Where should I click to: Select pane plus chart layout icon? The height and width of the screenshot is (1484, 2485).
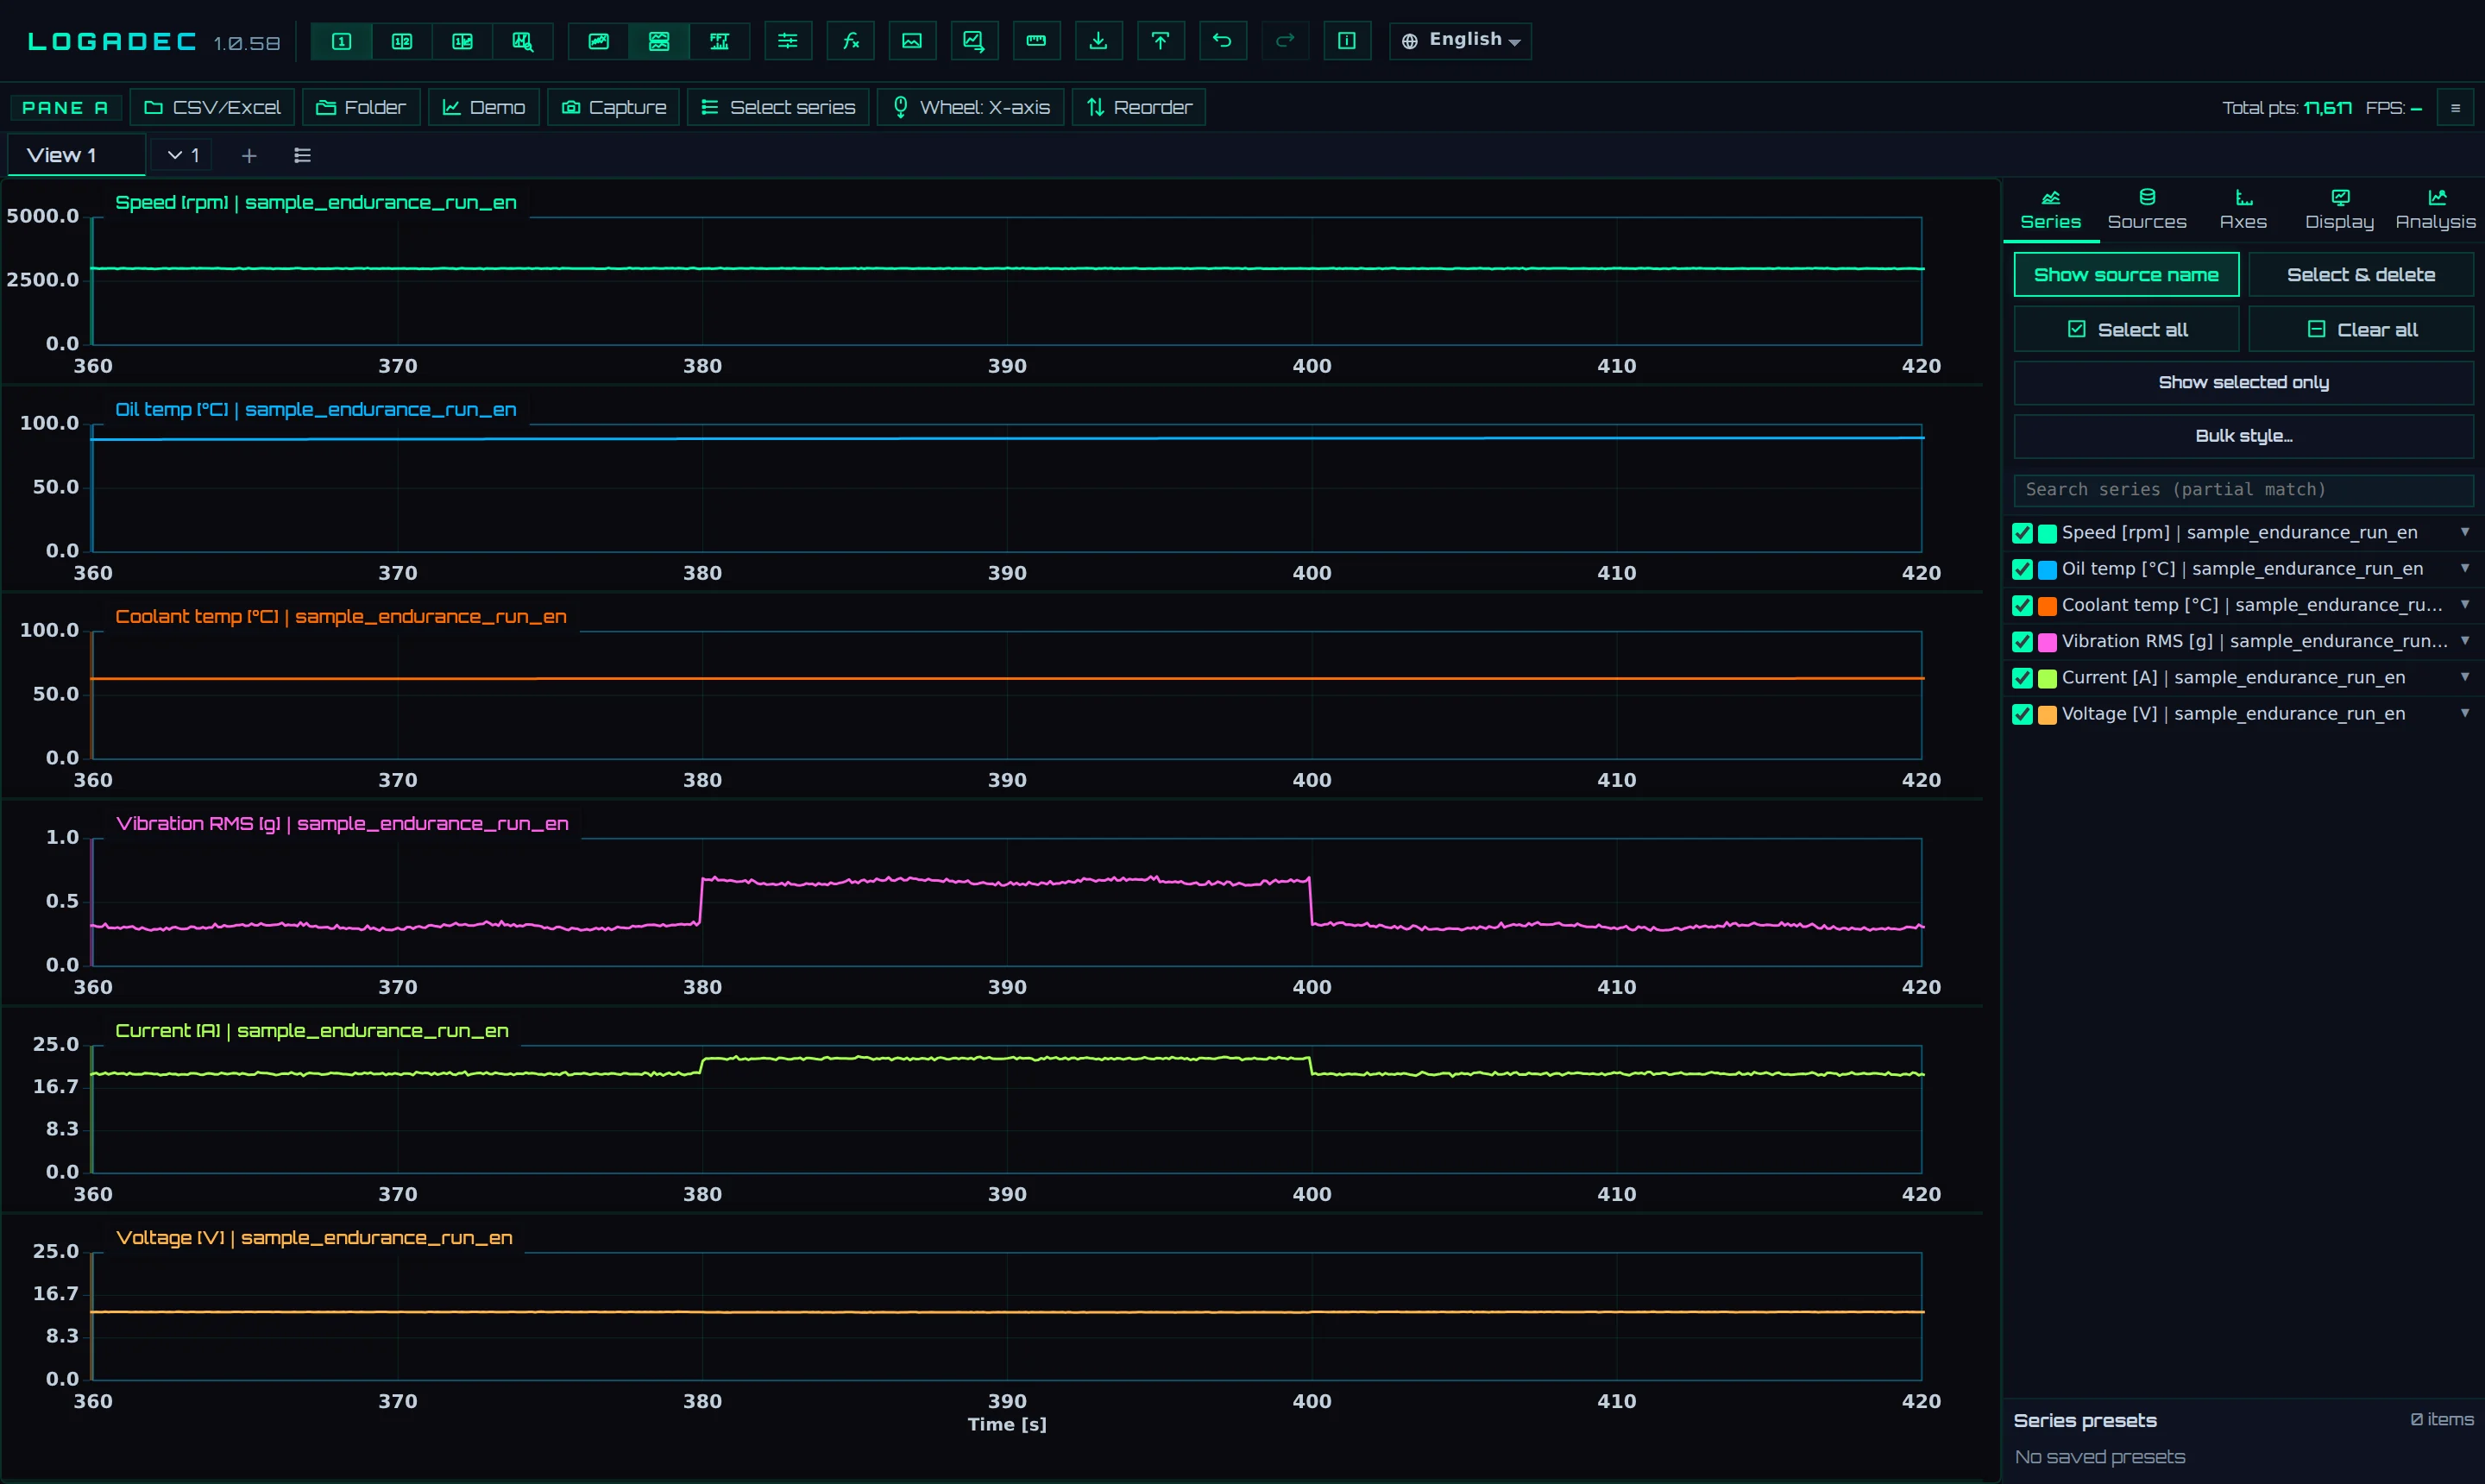tap(462, 41)
